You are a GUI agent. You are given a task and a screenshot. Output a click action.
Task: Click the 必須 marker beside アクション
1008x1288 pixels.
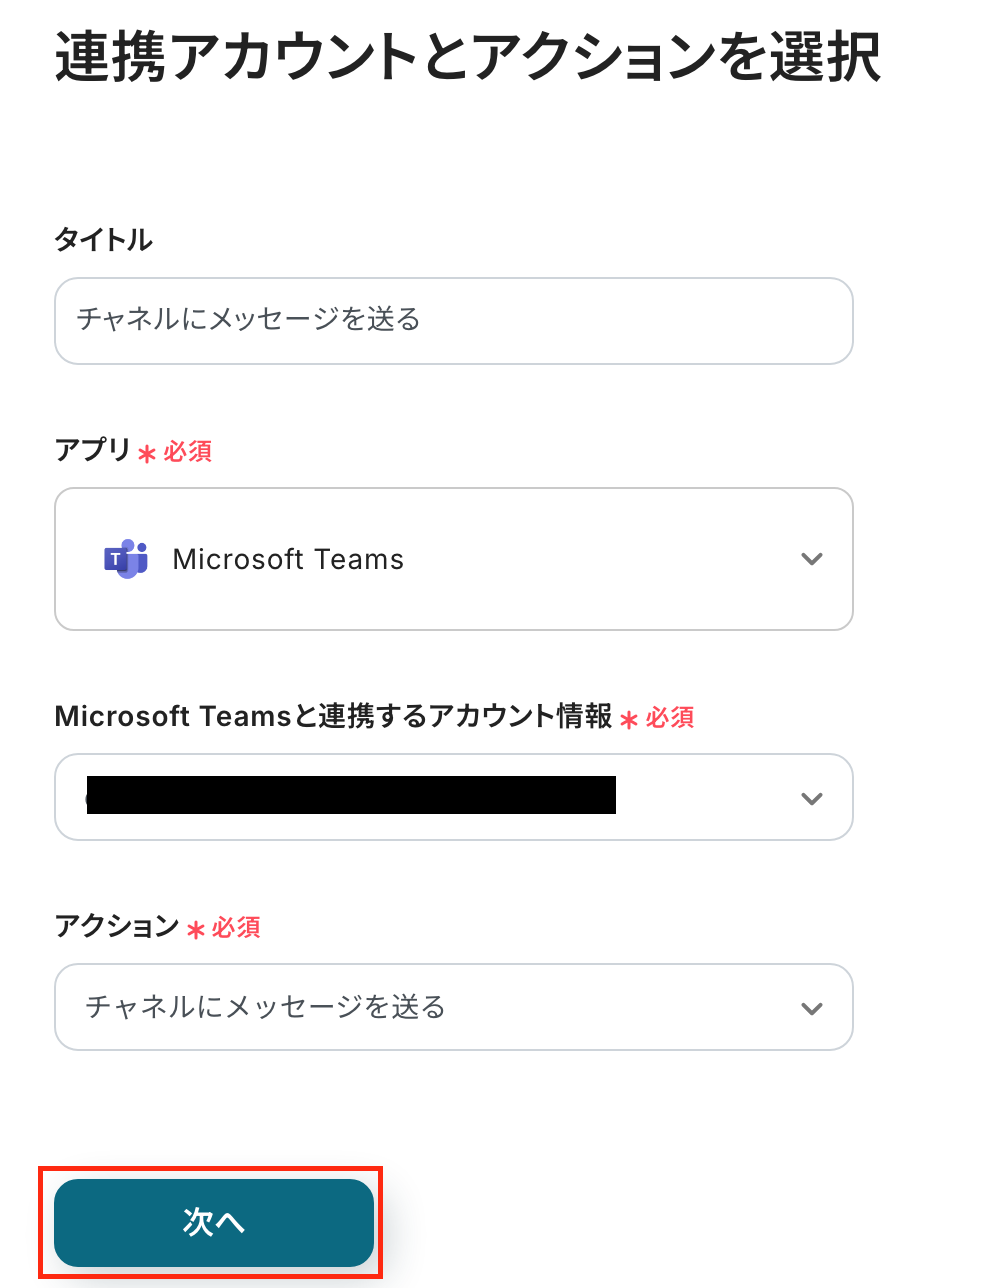click(x=236, y=928)
